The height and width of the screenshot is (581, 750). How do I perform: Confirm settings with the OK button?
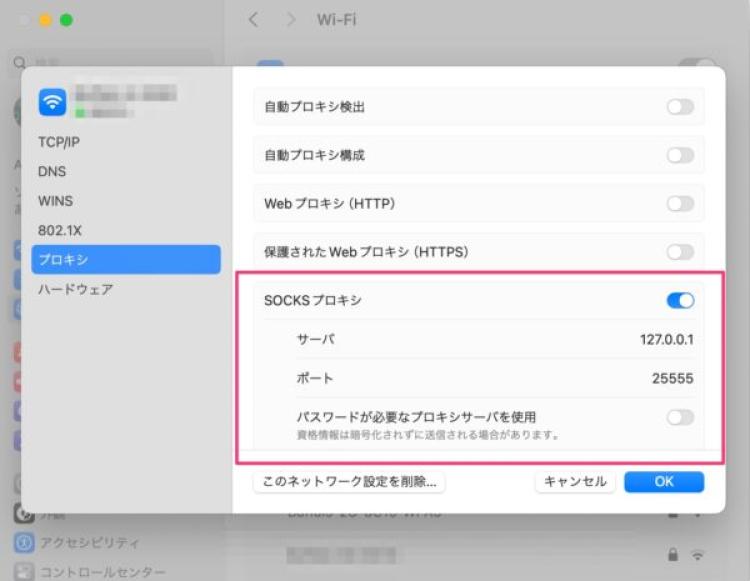pyautogui.click(x=664, y=482)
